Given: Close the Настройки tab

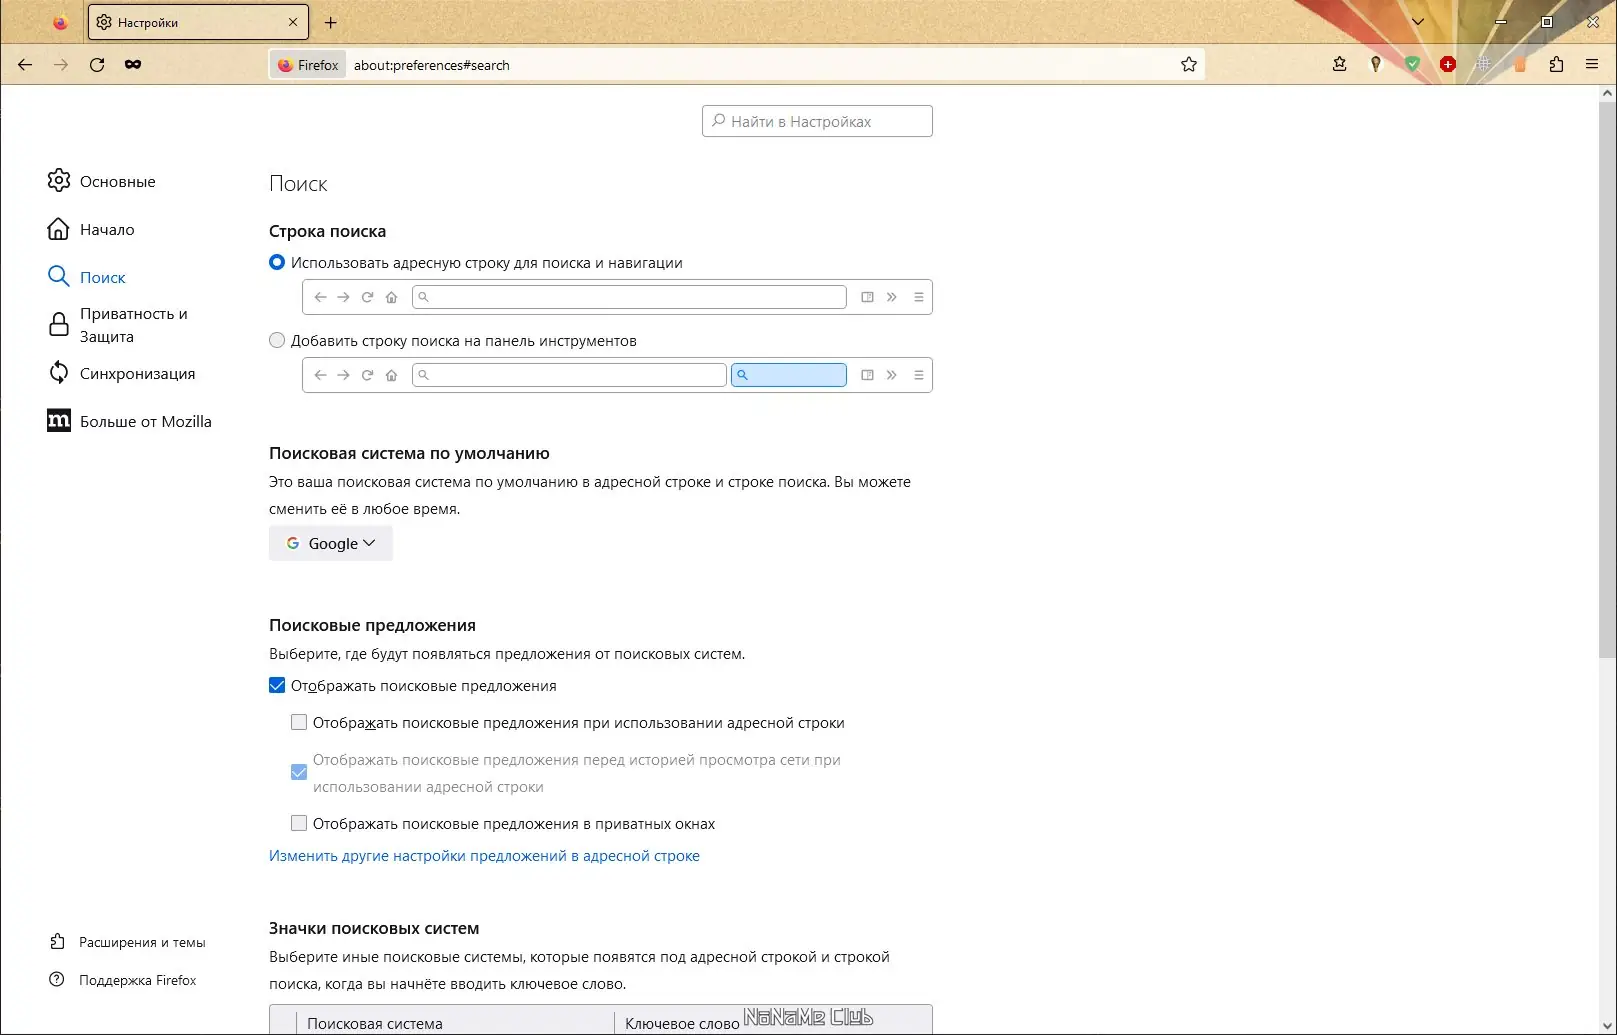Looking at the screenshot, I should pyautogui.click(x=293, y=22).
